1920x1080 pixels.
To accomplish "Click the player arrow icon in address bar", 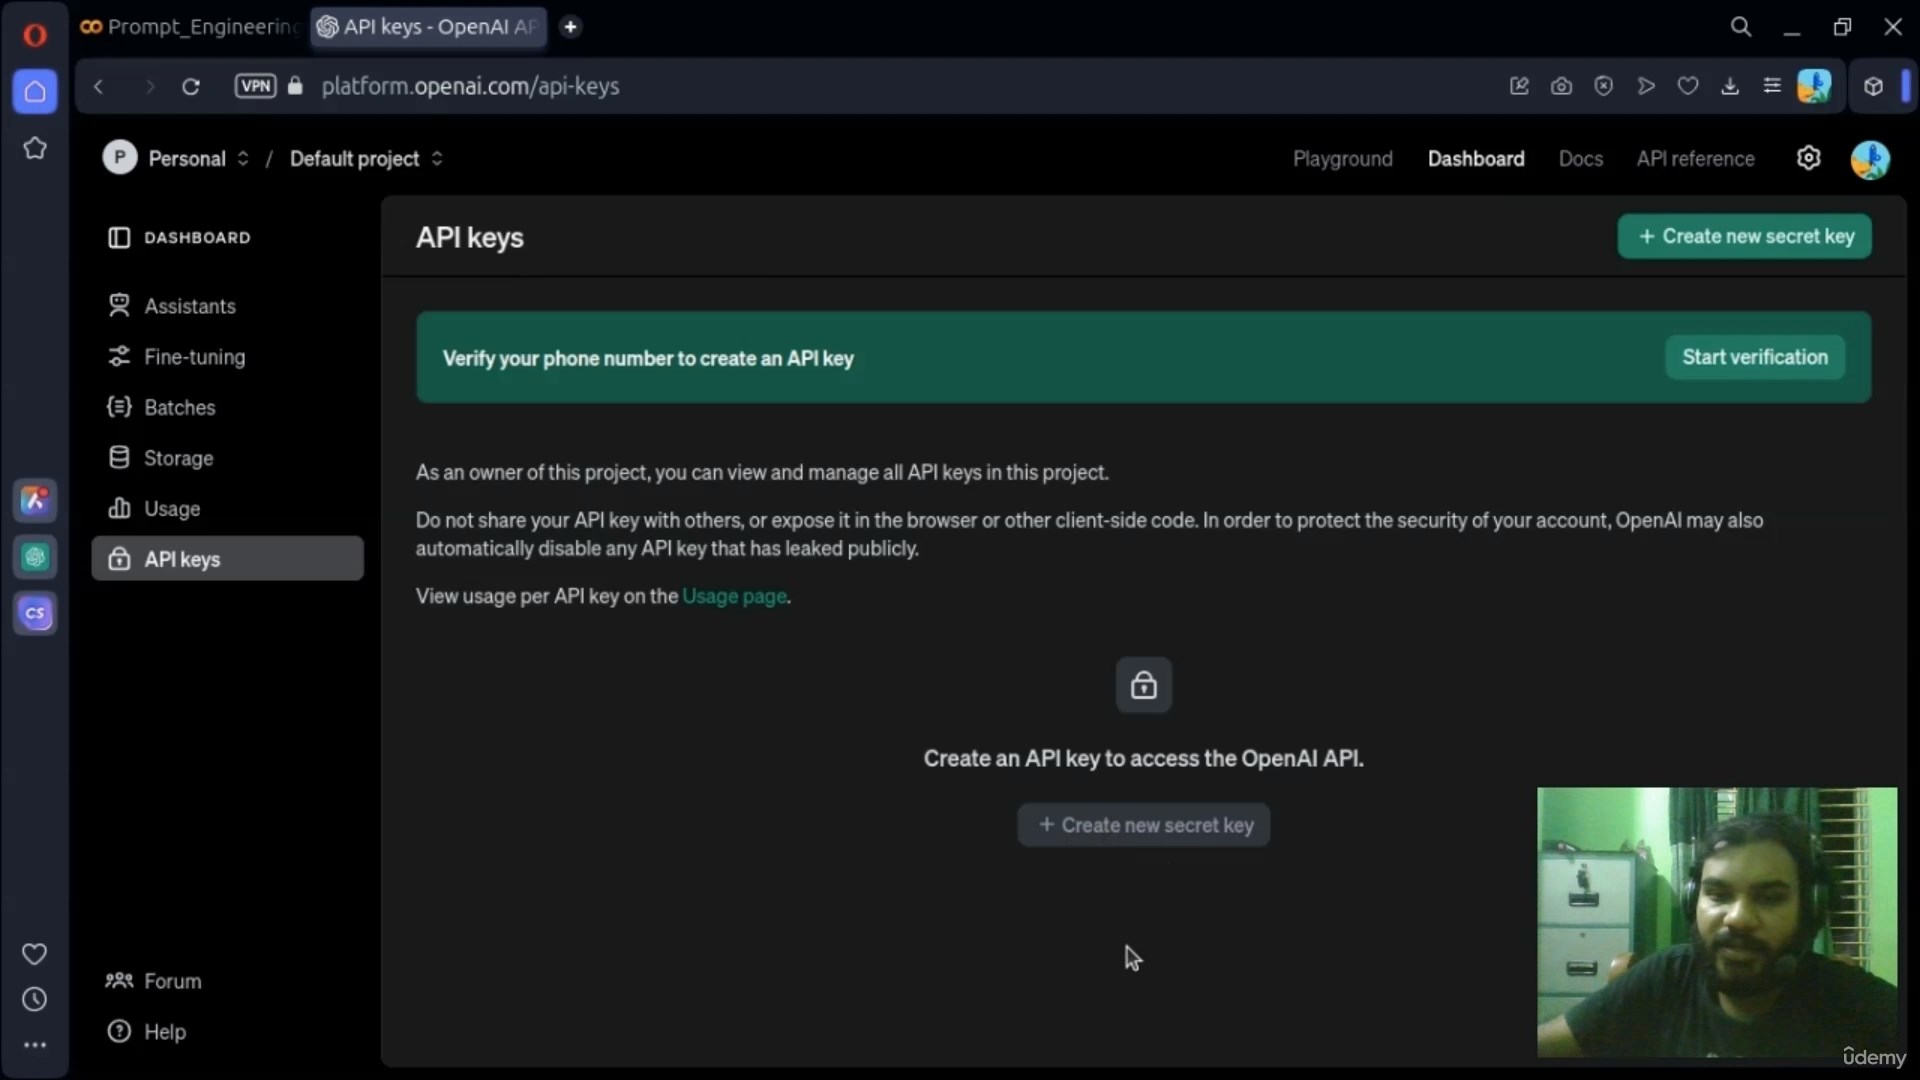I will pos(1646,86).
